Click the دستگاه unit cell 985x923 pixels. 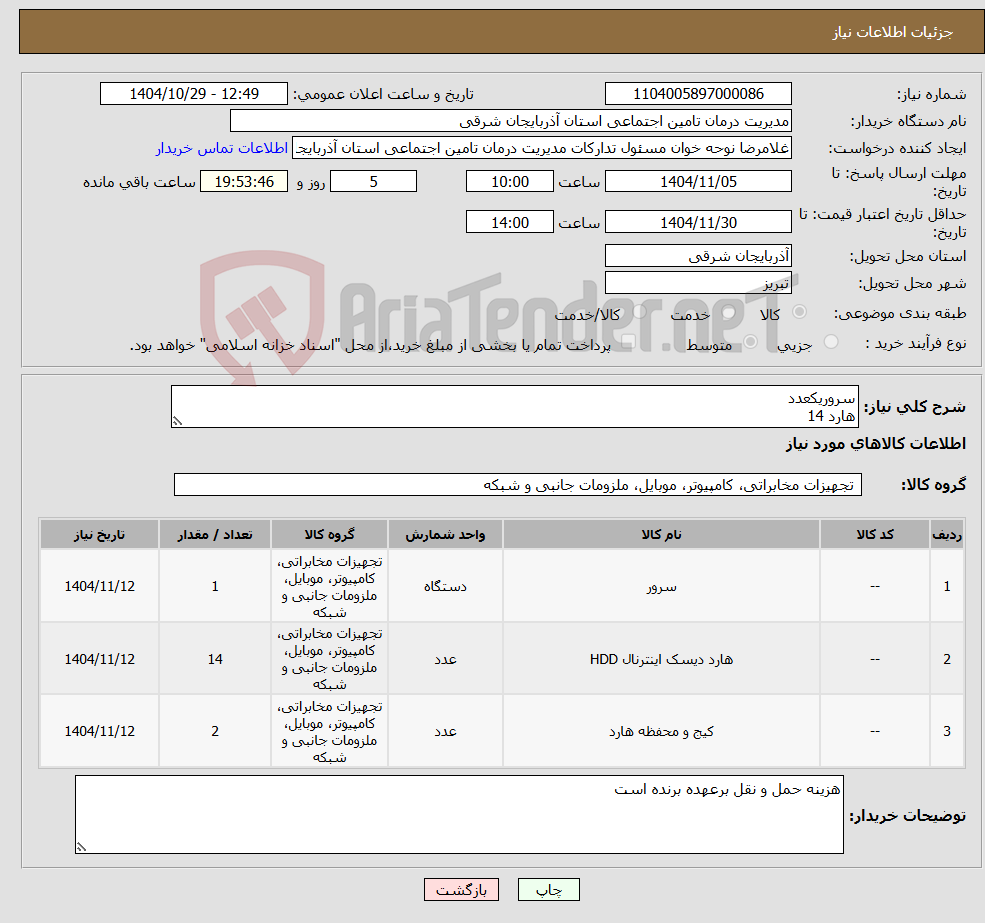point(445,587)
